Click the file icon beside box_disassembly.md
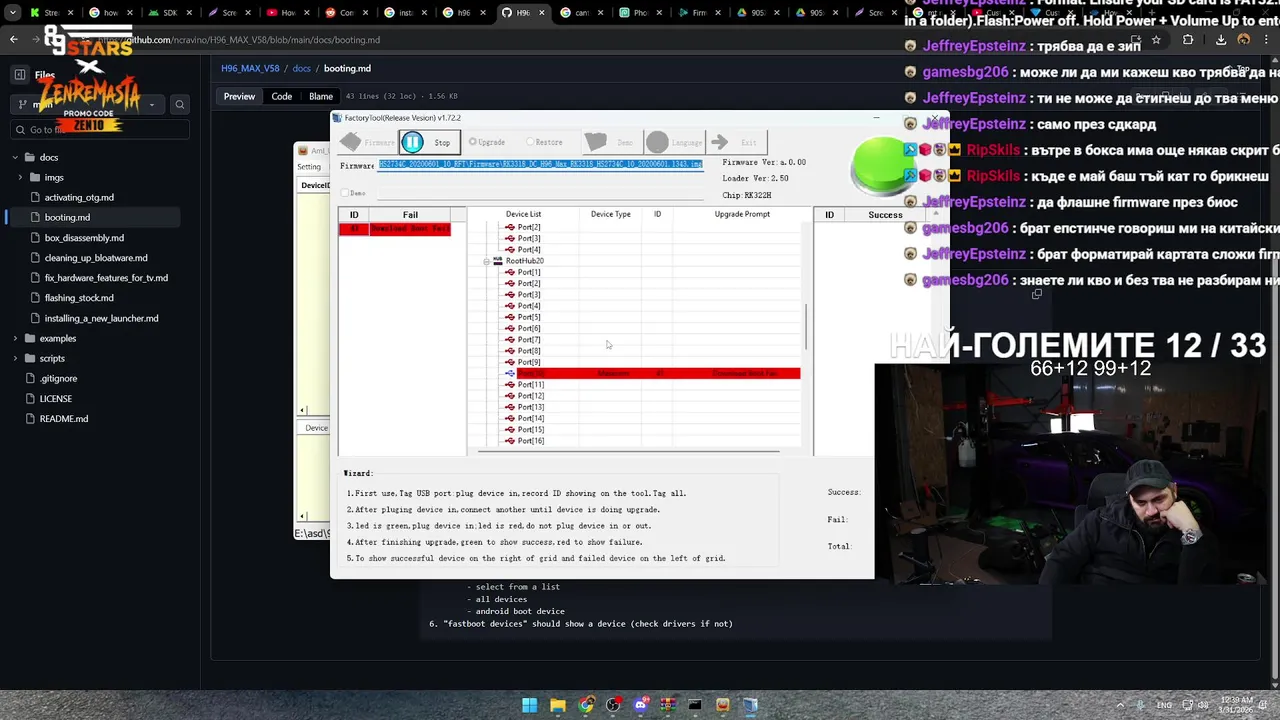Screen dimensions: 1280x720 pyautogui.click(x=35, y=238)
